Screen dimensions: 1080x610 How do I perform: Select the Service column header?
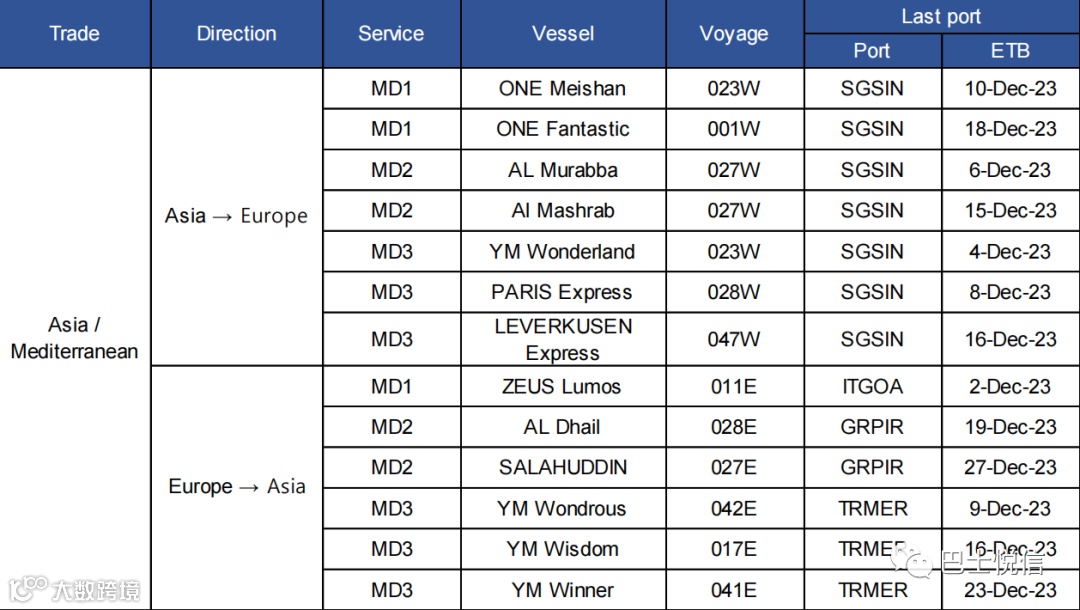(391, 34)
